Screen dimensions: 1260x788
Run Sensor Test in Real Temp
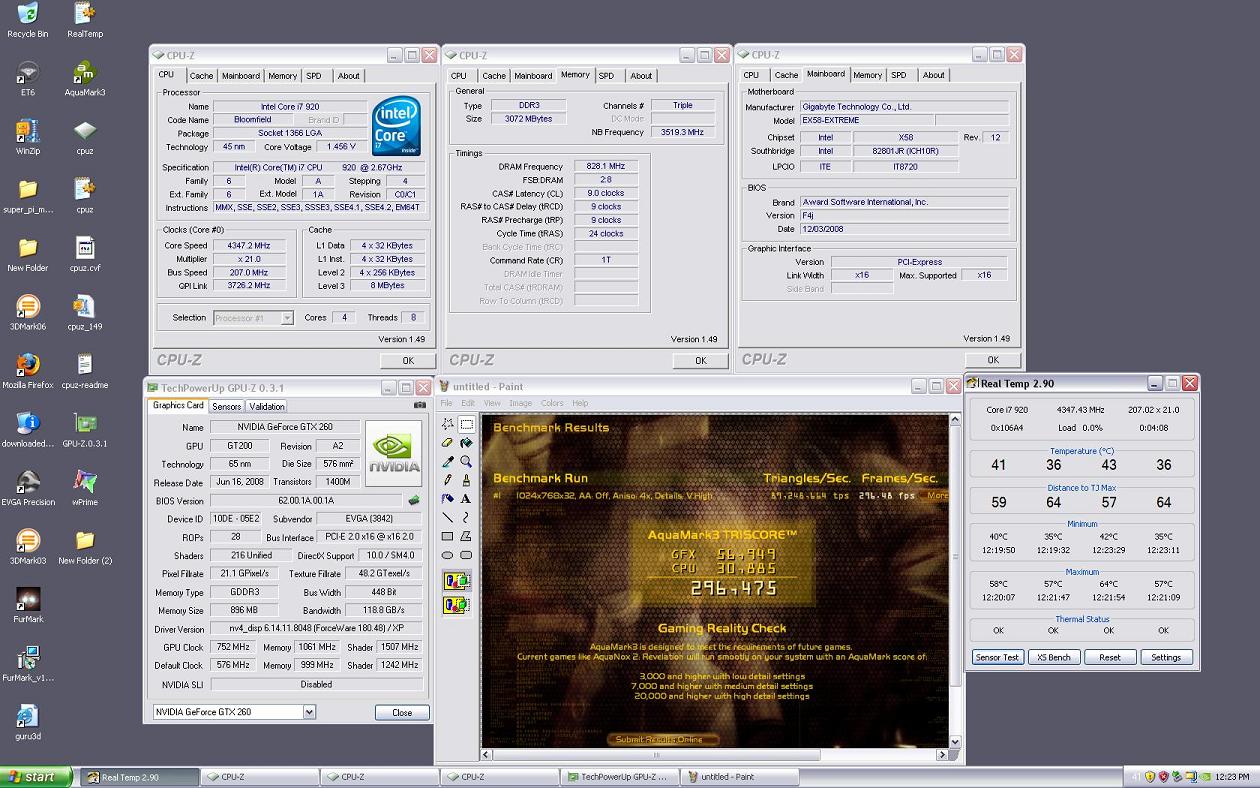coord(998,657)
